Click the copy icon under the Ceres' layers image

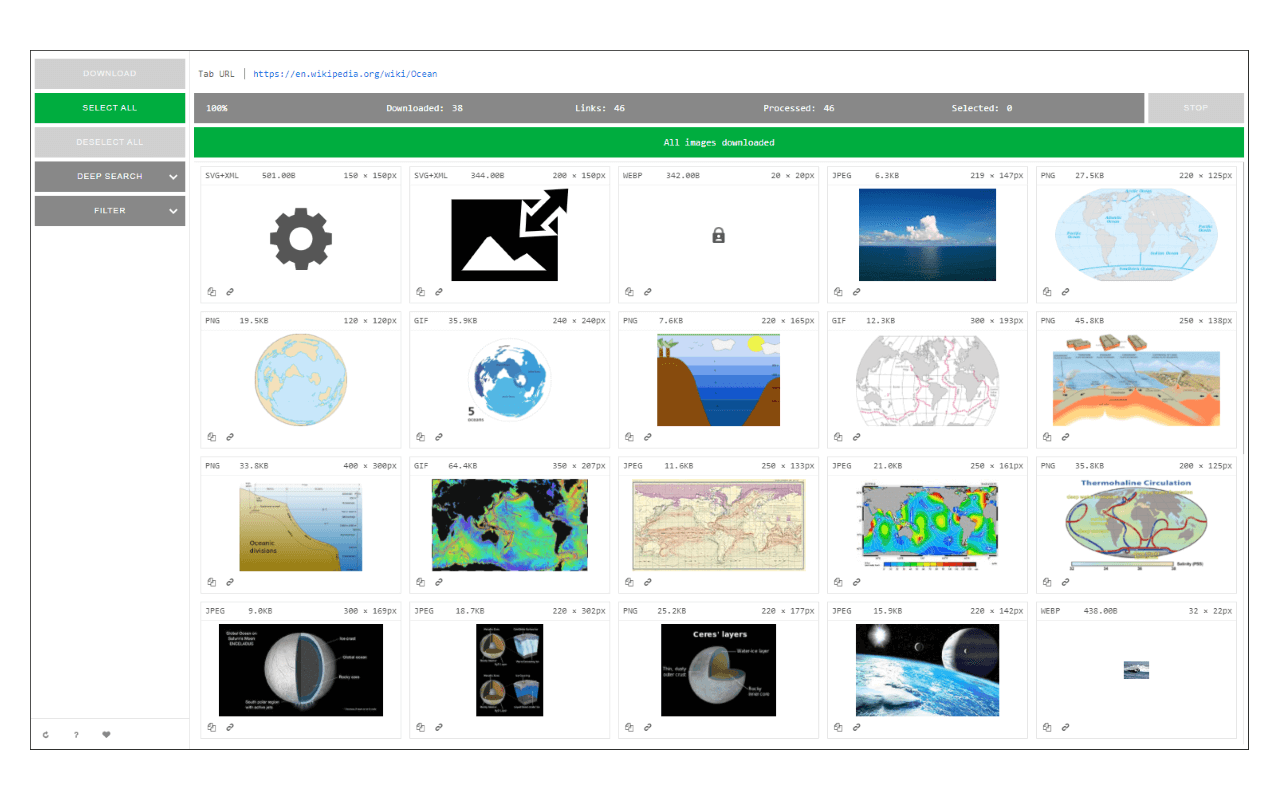629,727
